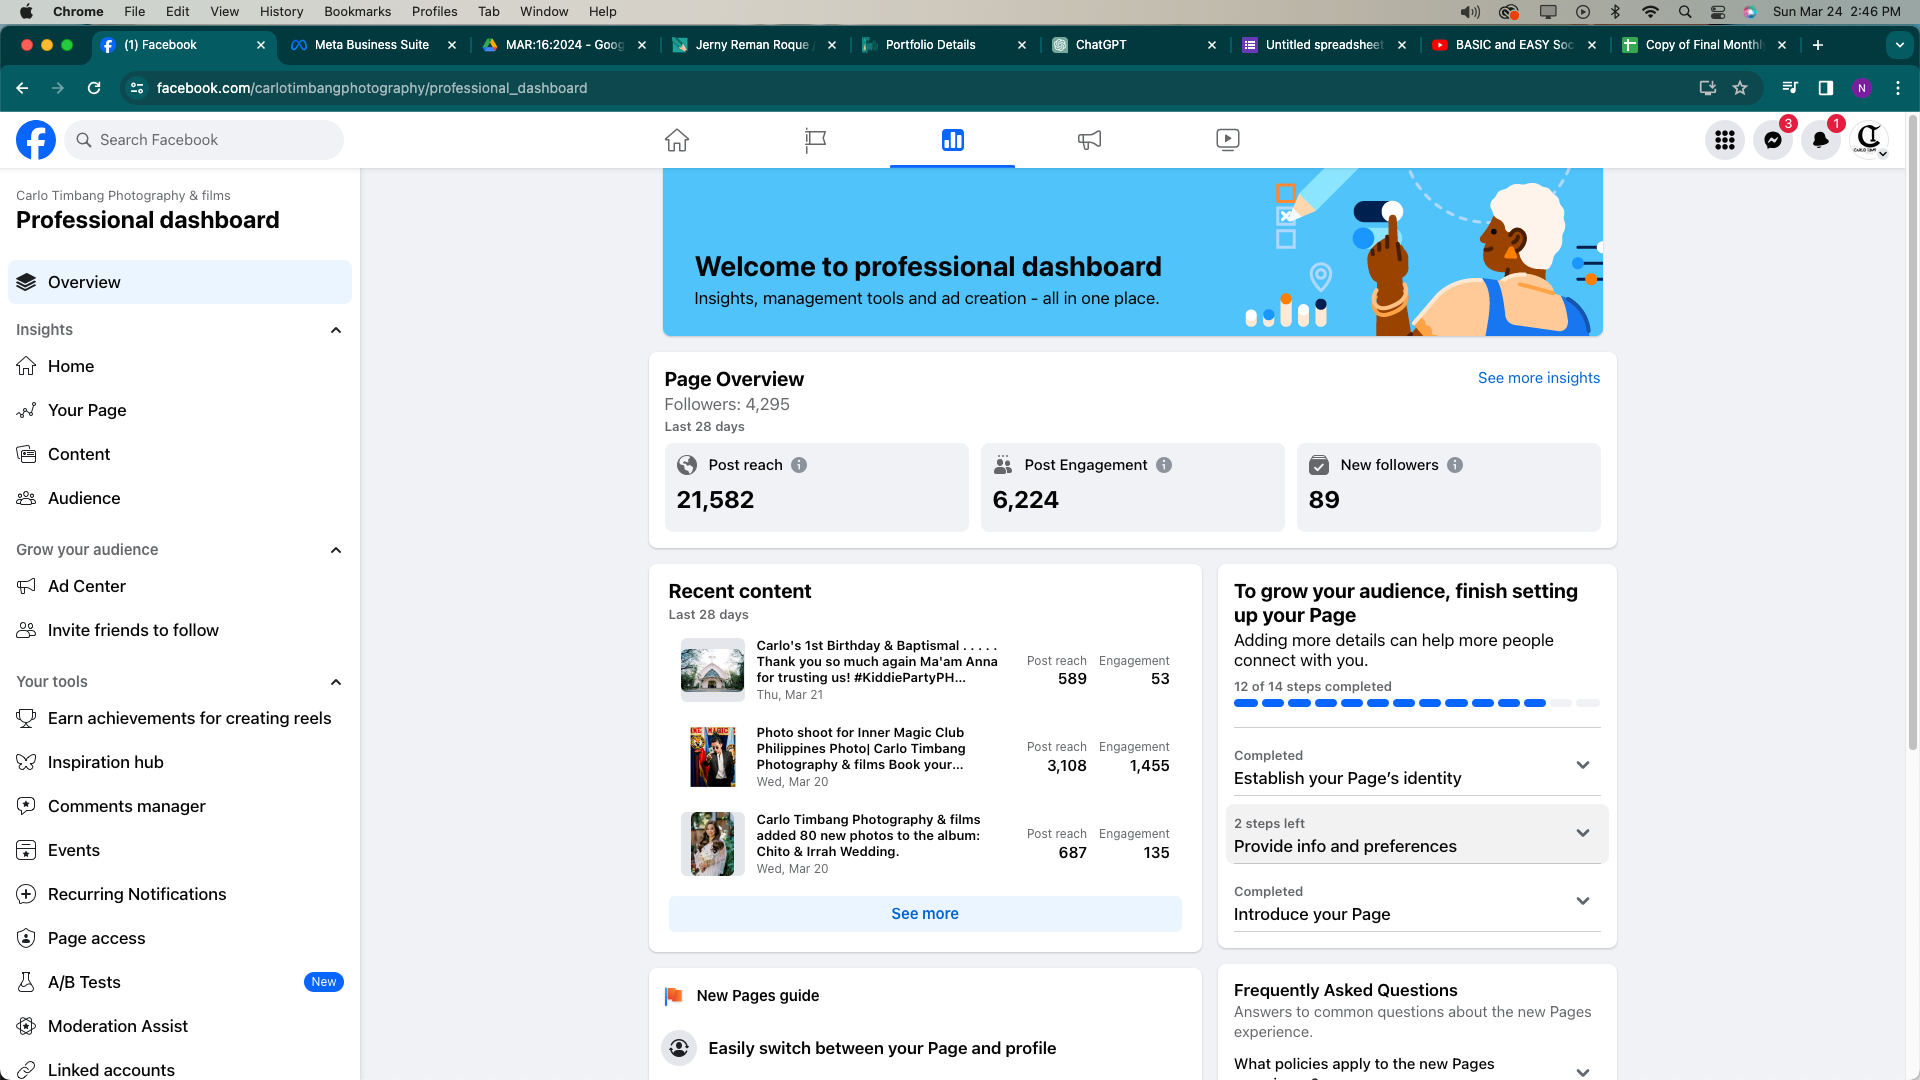The image size is (1920, 1080).
Task: Expand Provide info and preferences steps
Action: point(1582,833)
